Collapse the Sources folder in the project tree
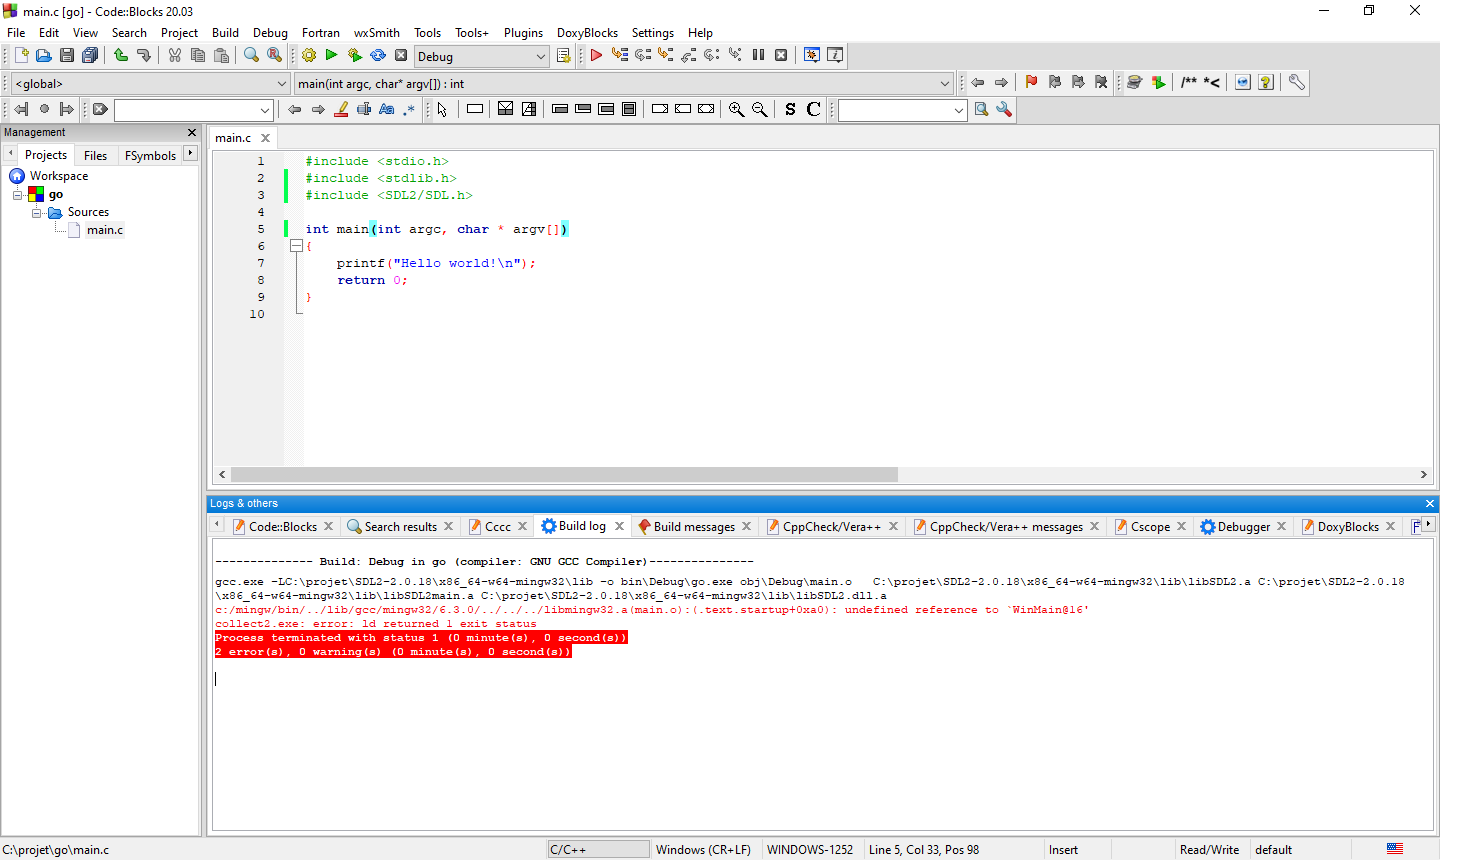 tap(36, 211)
